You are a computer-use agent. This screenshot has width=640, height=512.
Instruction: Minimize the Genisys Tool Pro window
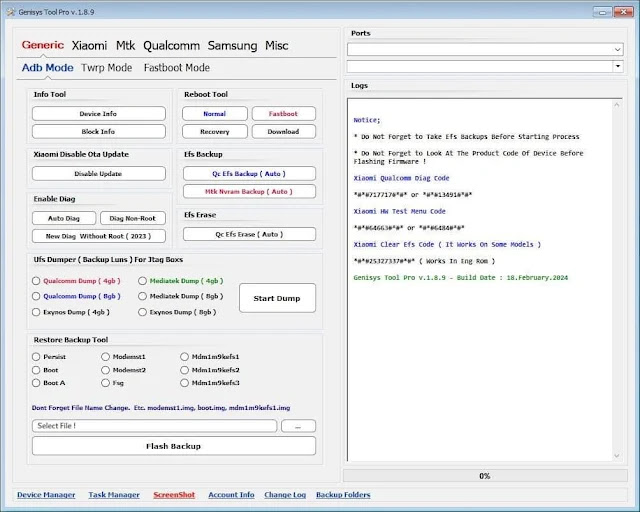[x=602, y=12]
